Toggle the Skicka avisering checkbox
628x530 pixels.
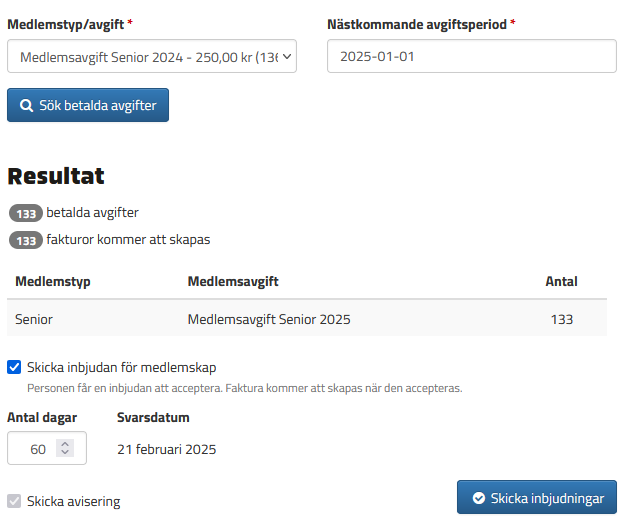[x=14, y=501]
